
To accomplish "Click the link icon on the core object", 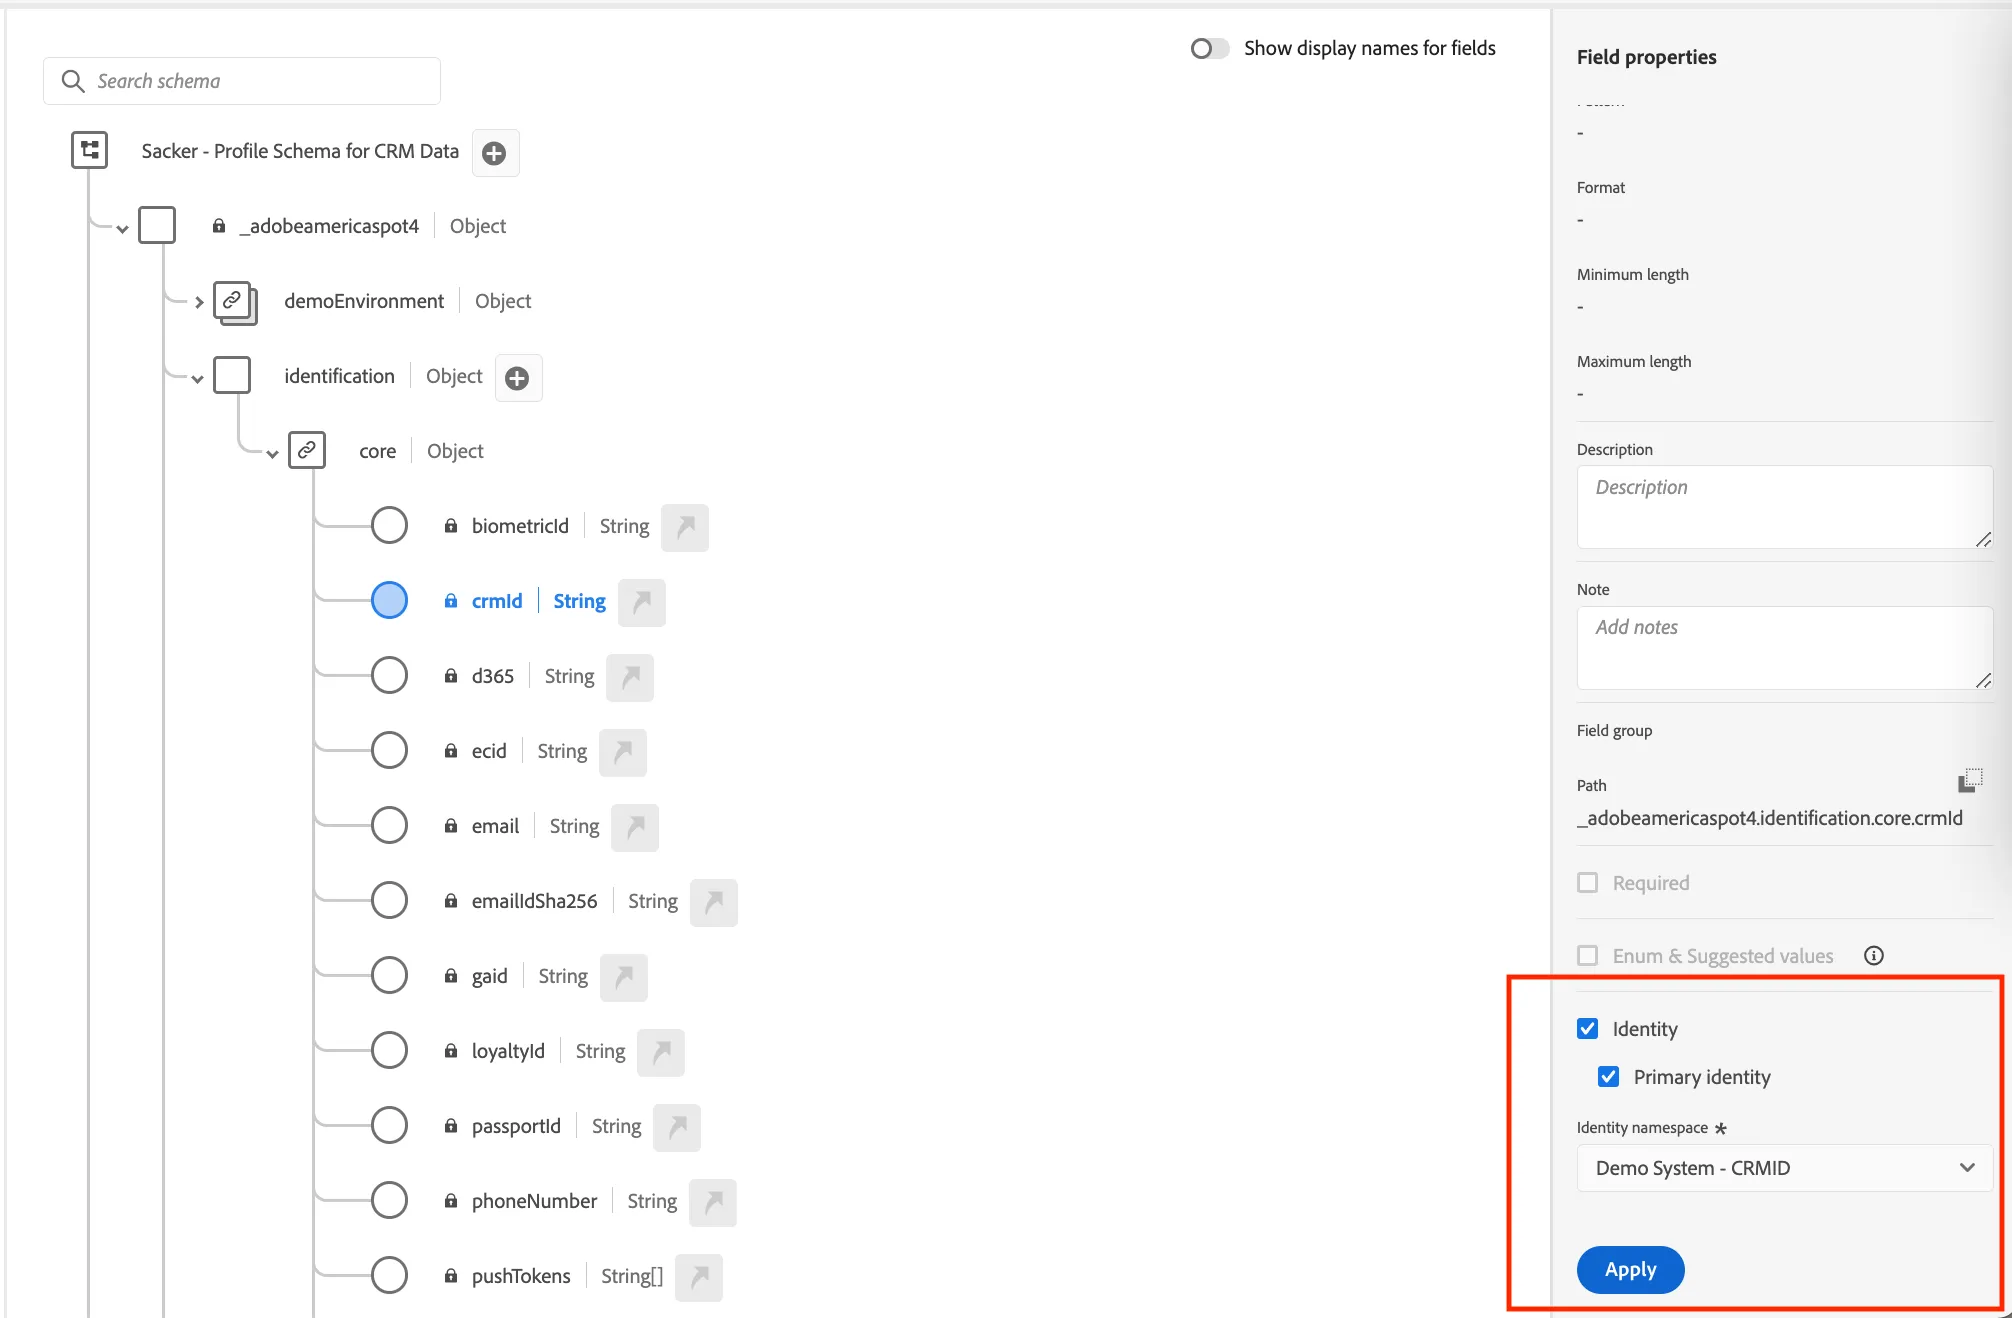I will (x=307, y=450).
